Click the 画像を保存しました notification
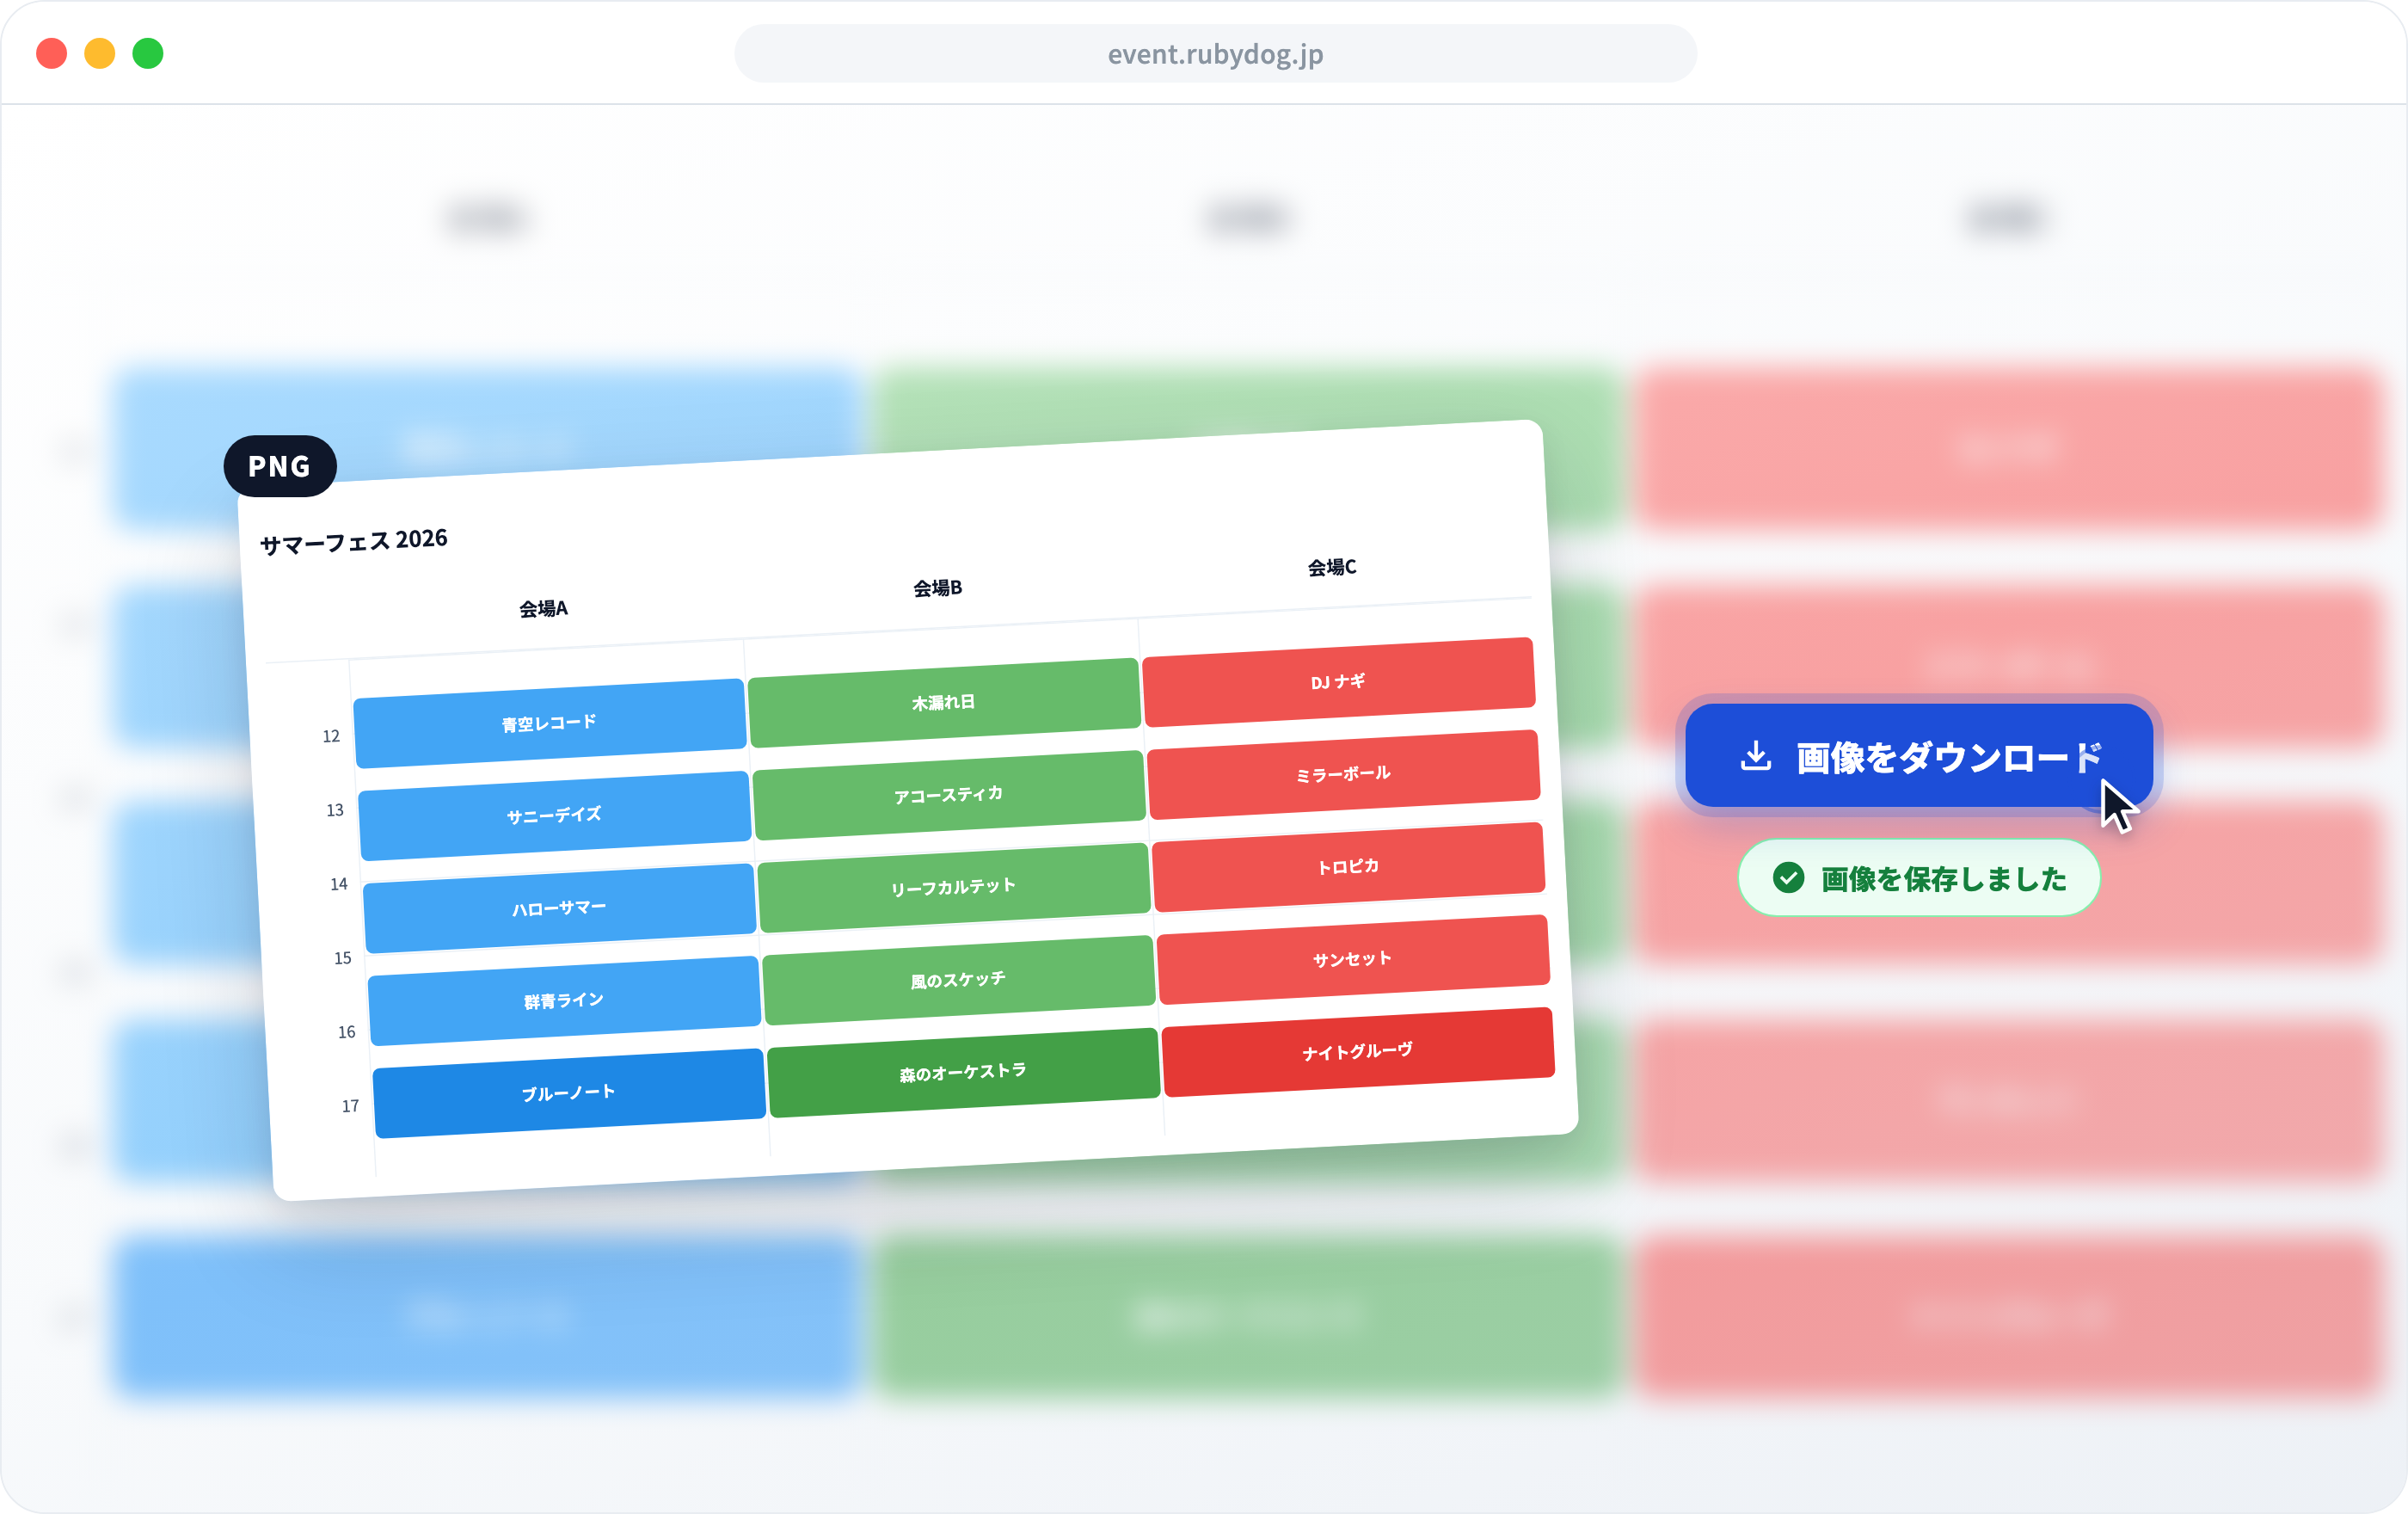This screenshot has width=2408, height=1514. 1918,878
